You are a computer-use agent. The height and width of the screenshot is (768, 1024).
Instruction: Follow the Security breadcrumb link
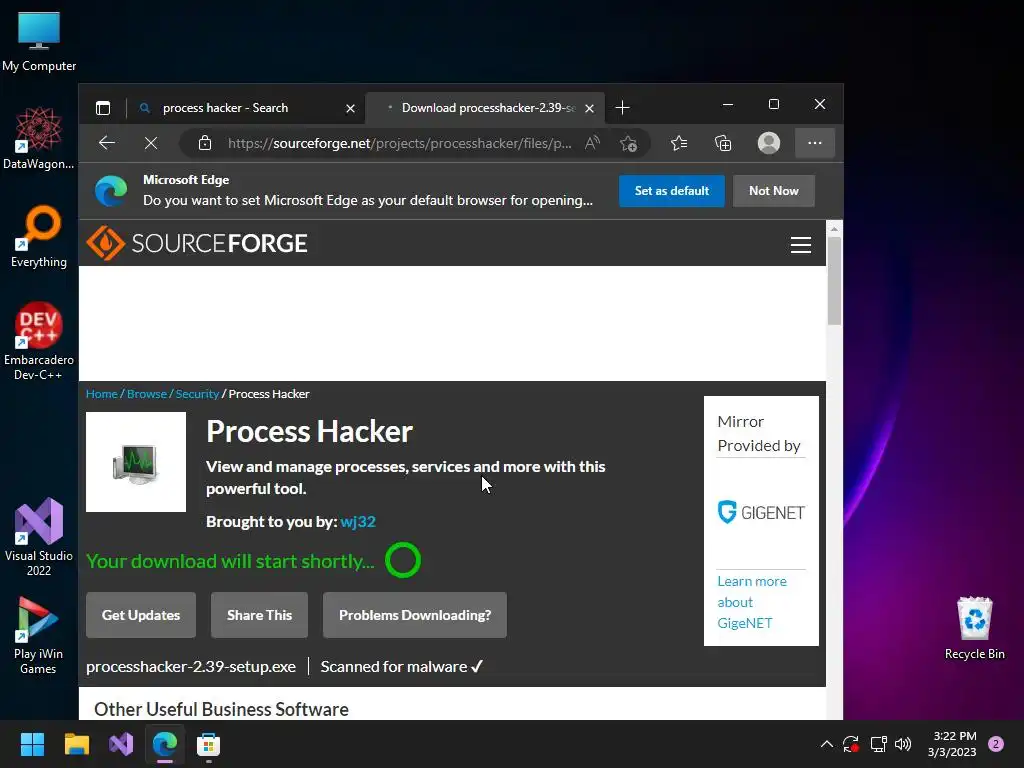197,394
